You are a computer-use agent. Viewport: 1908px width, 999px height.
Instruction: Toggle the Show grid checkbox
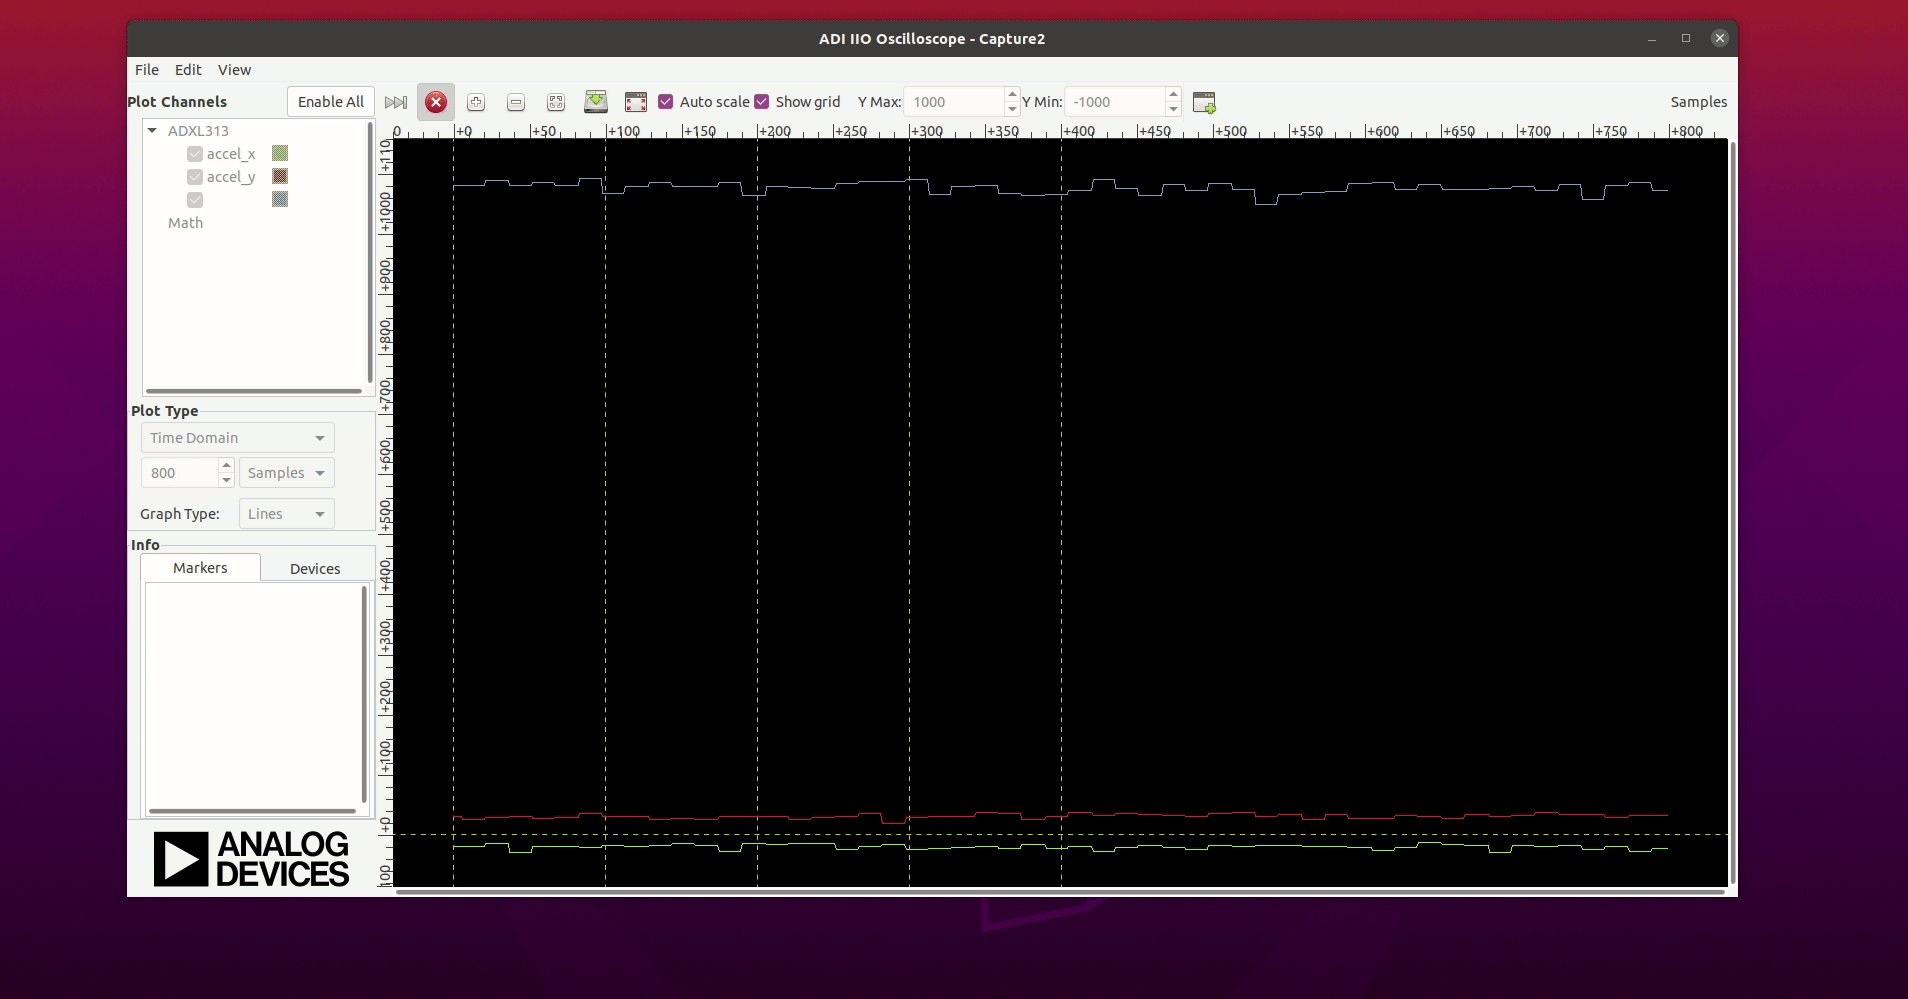coord(762,102)
